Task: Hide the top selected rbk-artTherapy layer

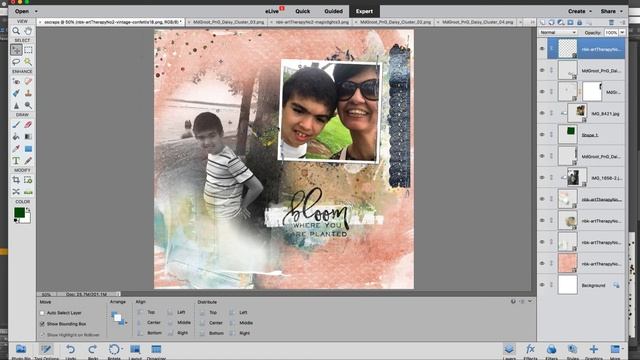Action: click(x=542, y=49)
